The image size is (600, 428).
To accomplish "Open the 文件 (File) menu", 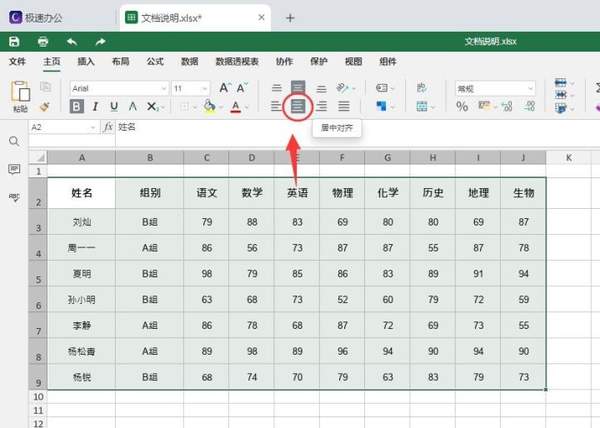I will tap(18, 62).
